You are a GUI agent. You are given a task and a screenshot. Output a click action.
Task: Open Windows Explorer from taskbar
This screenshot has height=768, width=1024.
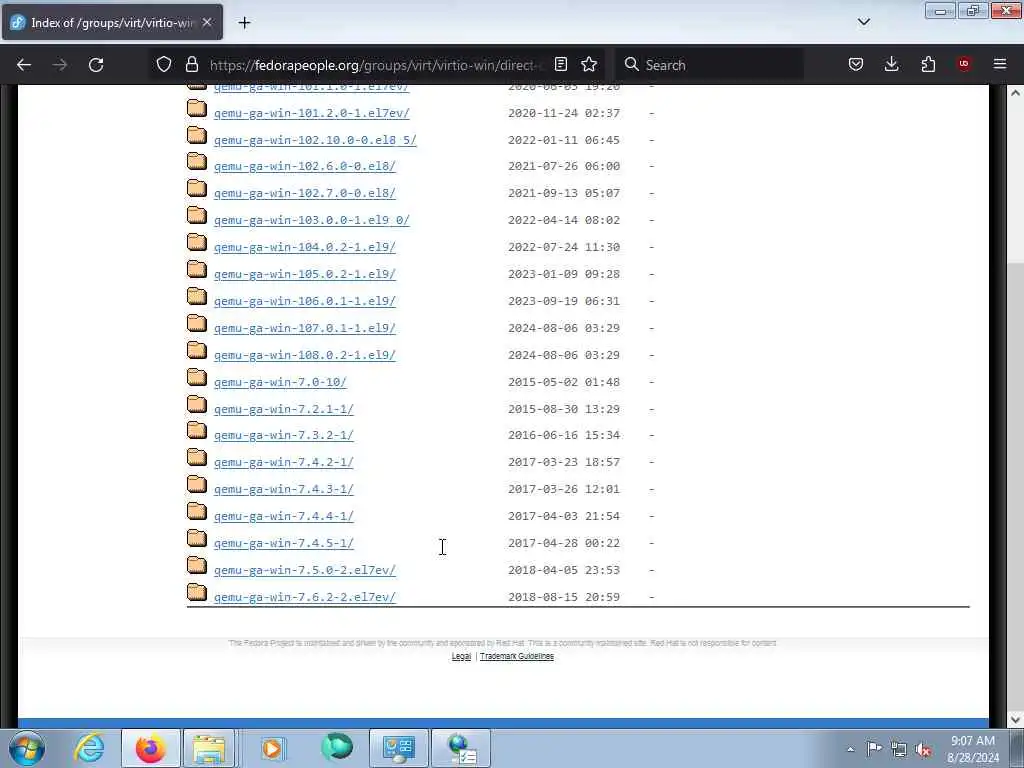pyautogui.click(x=209, y=748)
